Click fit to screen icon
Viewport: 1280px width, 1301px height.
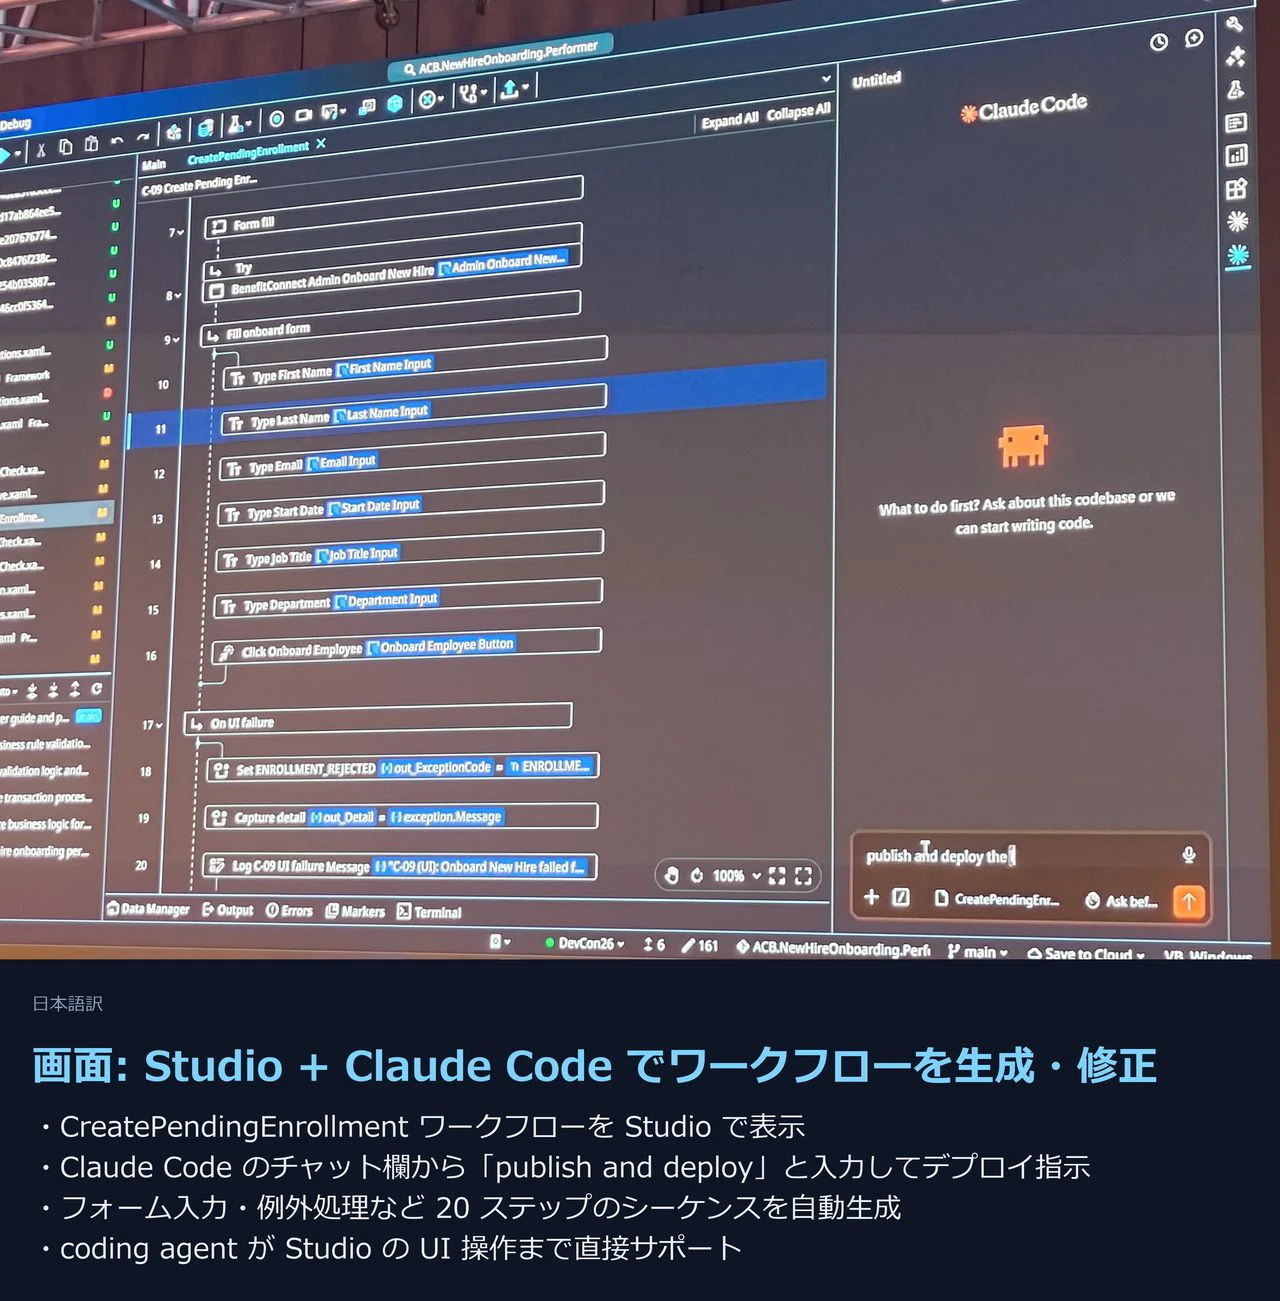click(x=777, y=876)
